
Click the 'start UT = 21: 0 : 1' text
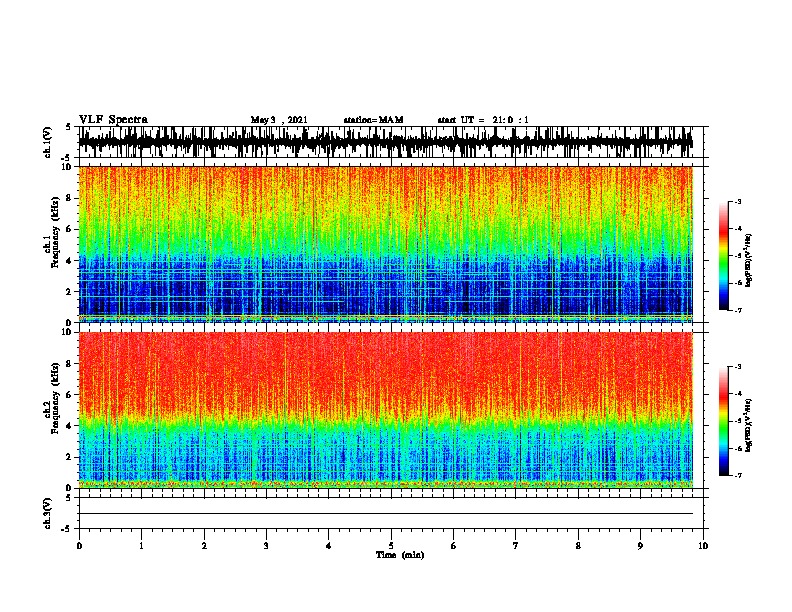click(483, 120)
